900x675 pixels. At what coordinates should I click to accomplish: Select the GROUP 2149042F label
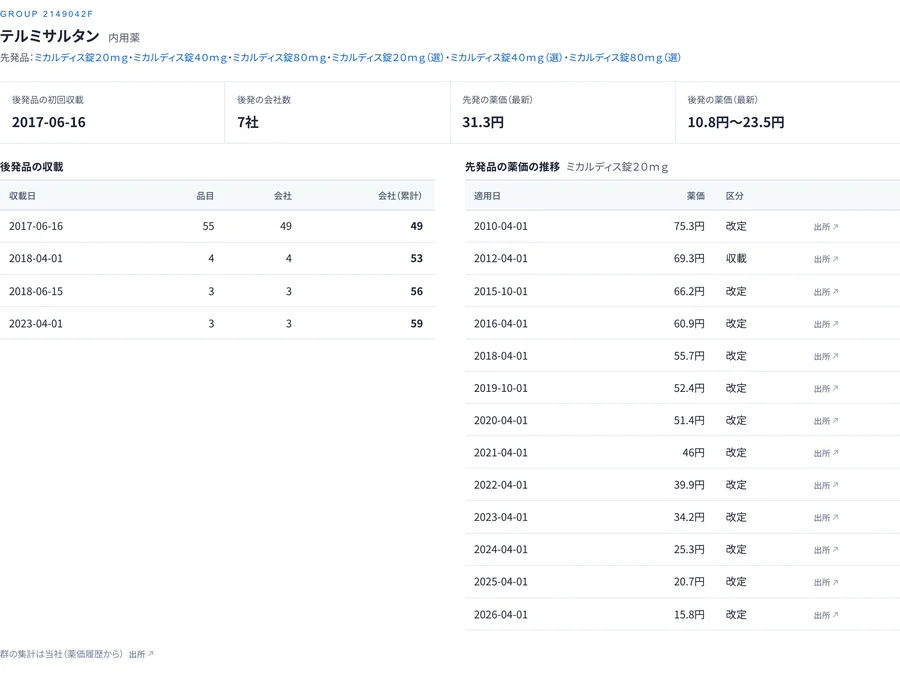pyautogui.click(x=46, y=14)
